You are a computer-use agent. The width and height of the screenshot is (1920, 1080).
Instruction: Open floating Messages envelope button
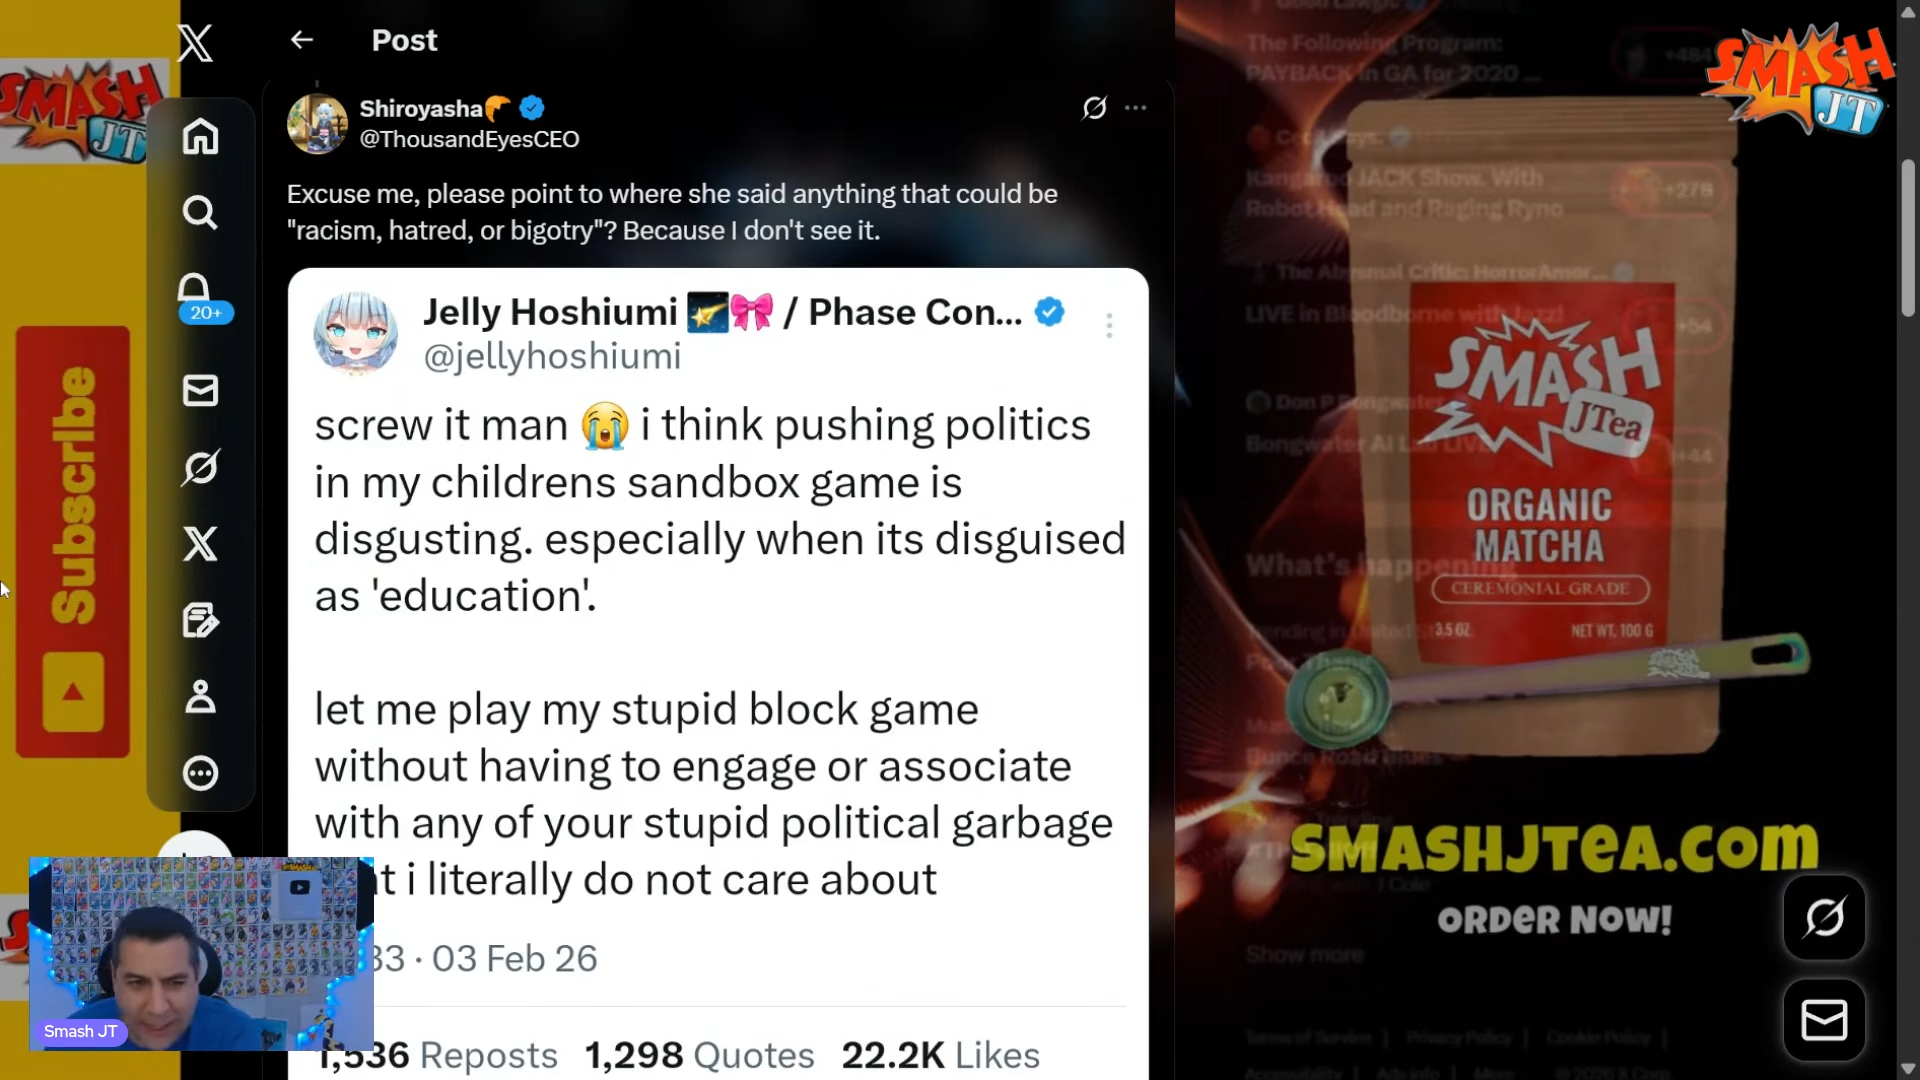coord(1824,1020)
